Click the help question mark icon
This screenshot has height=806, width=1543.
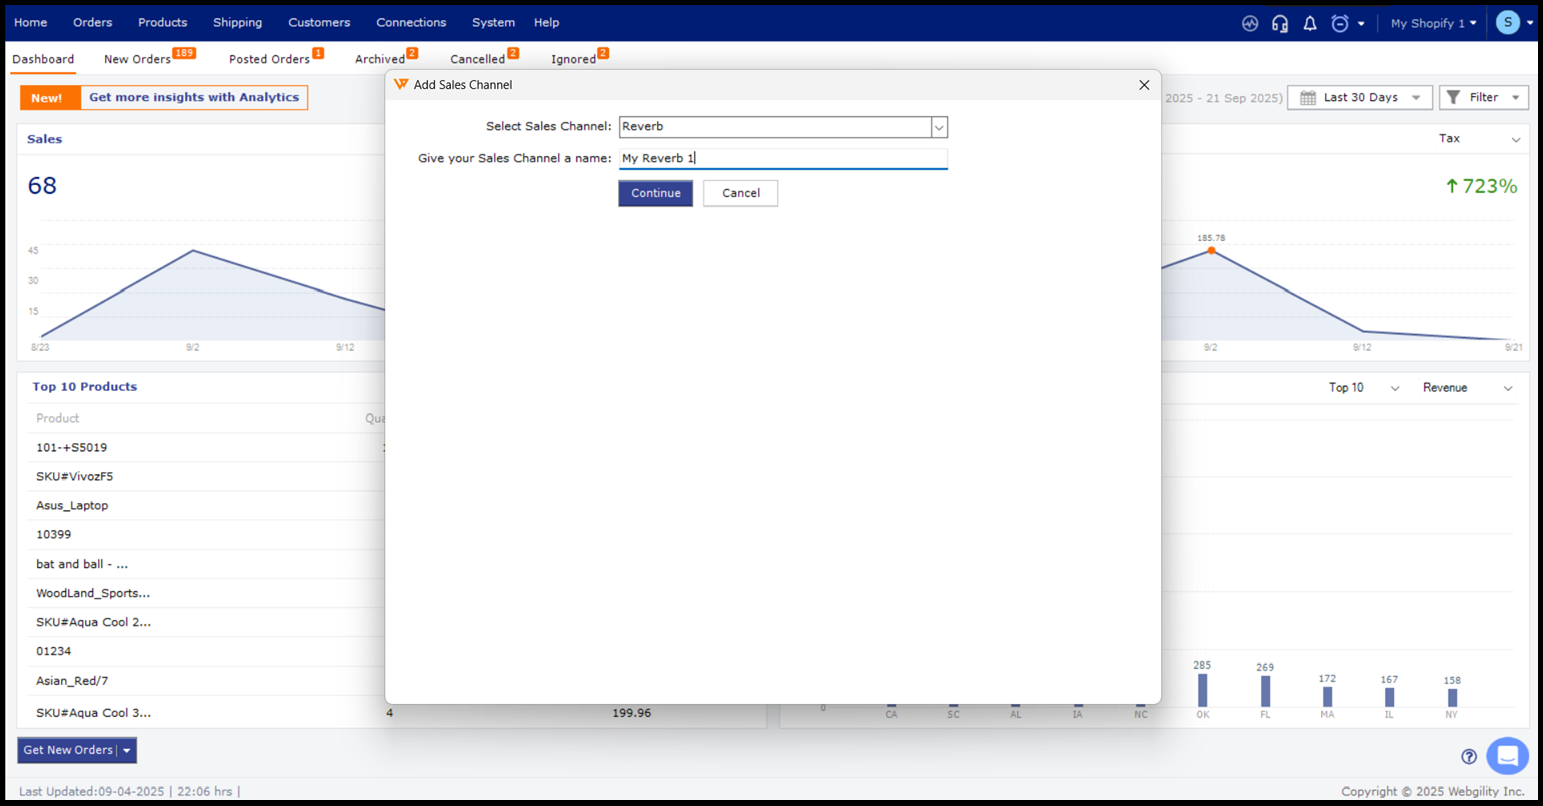[1468, 757]
